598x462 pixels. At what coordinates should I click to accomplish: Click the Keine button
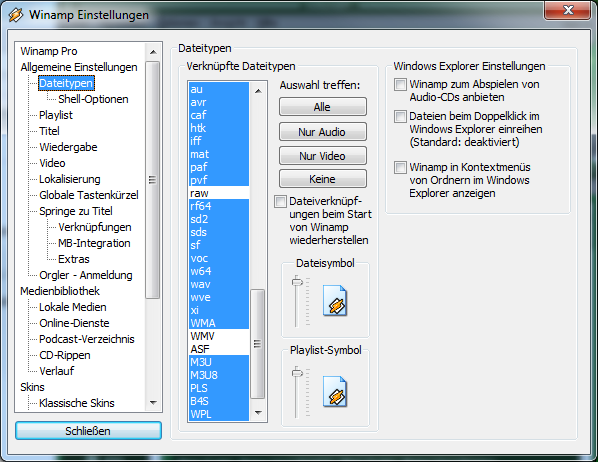[323, 179]
